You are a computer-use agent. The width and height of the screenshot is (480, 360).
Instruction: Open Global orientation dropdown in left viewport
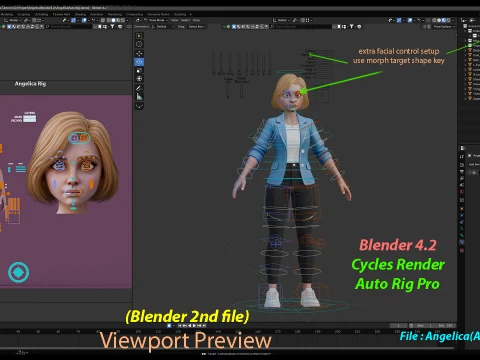click(12, 20)
